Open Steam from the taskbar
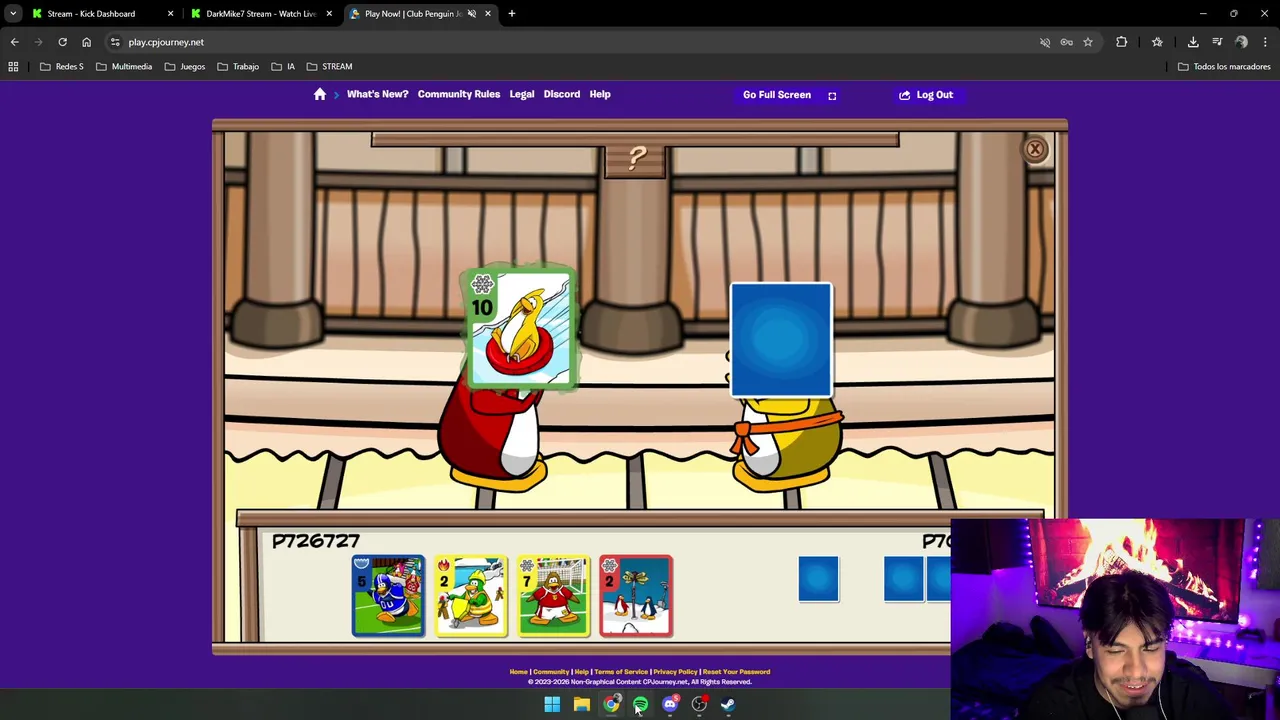This screenshot has height=720, width=1280. 728,704
